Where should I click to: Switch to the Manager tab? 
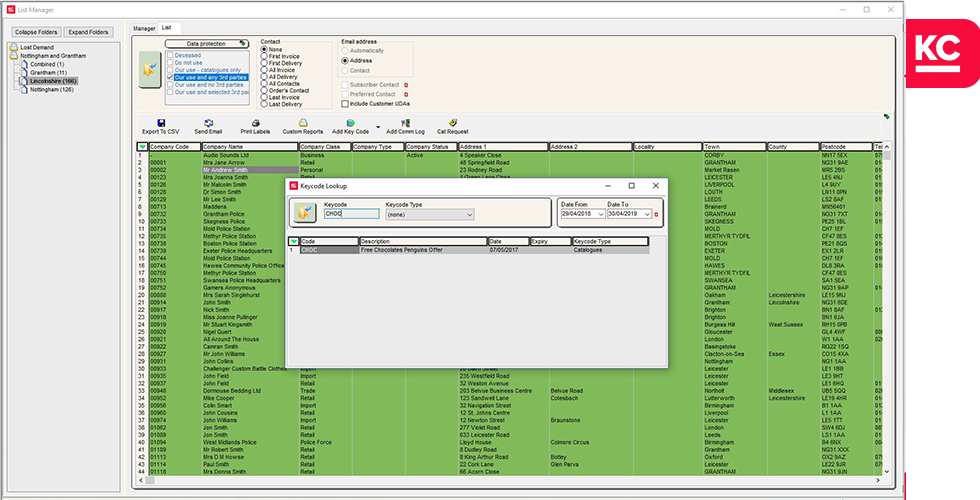click(144, 28)
